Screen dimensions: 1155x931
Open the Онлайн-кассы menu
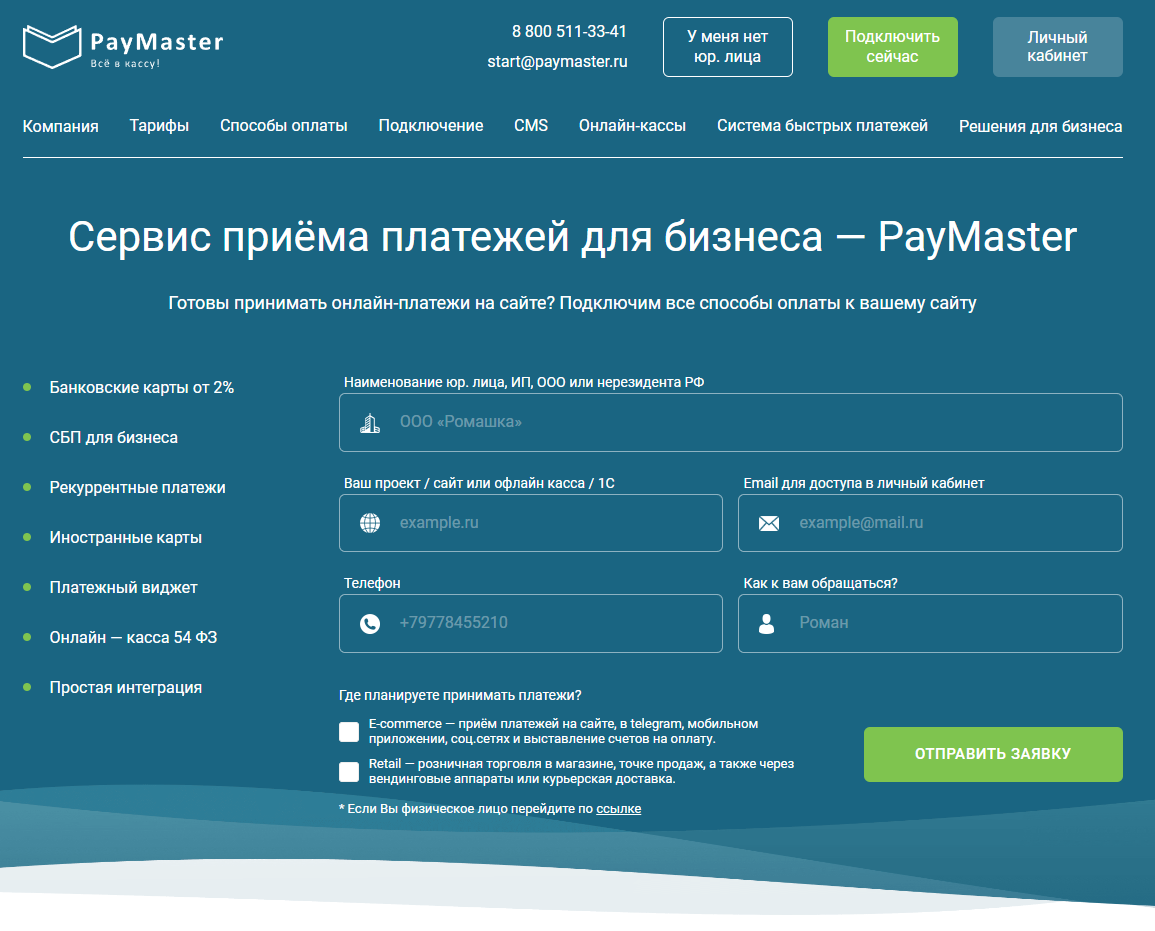coord(633,126)
